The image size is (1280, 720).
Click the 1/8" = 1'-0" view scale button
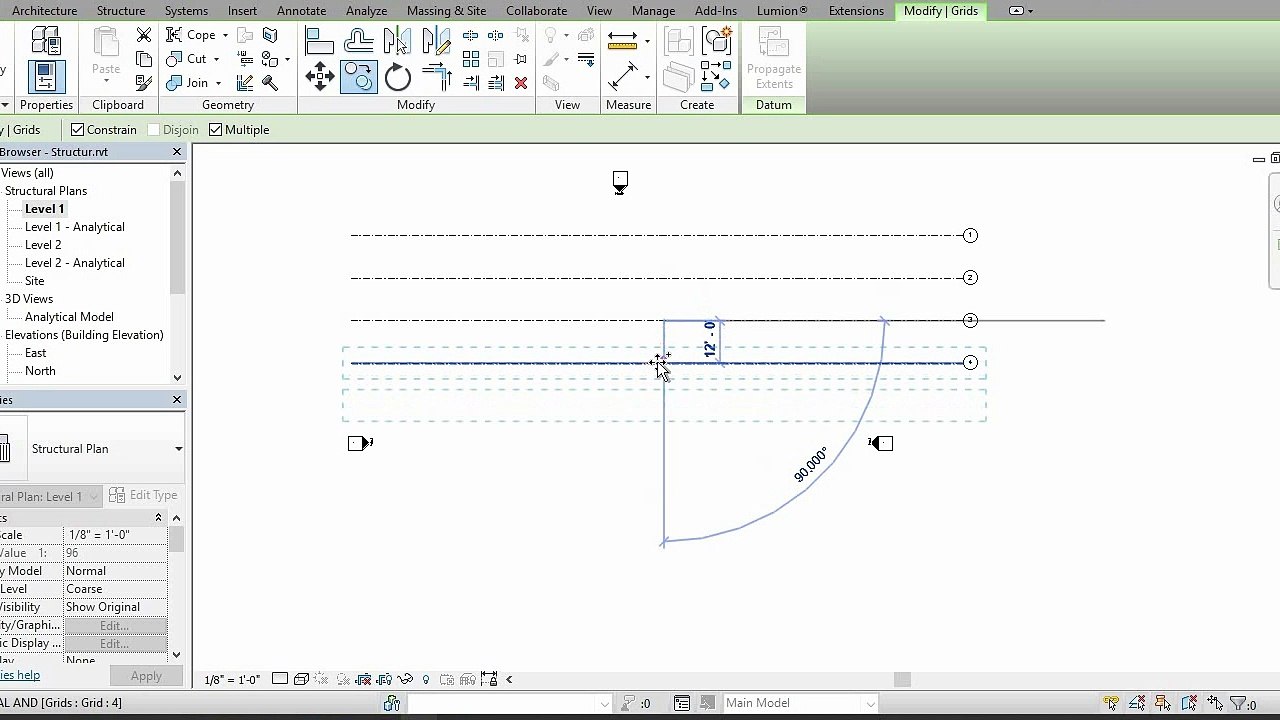point(232,679)
